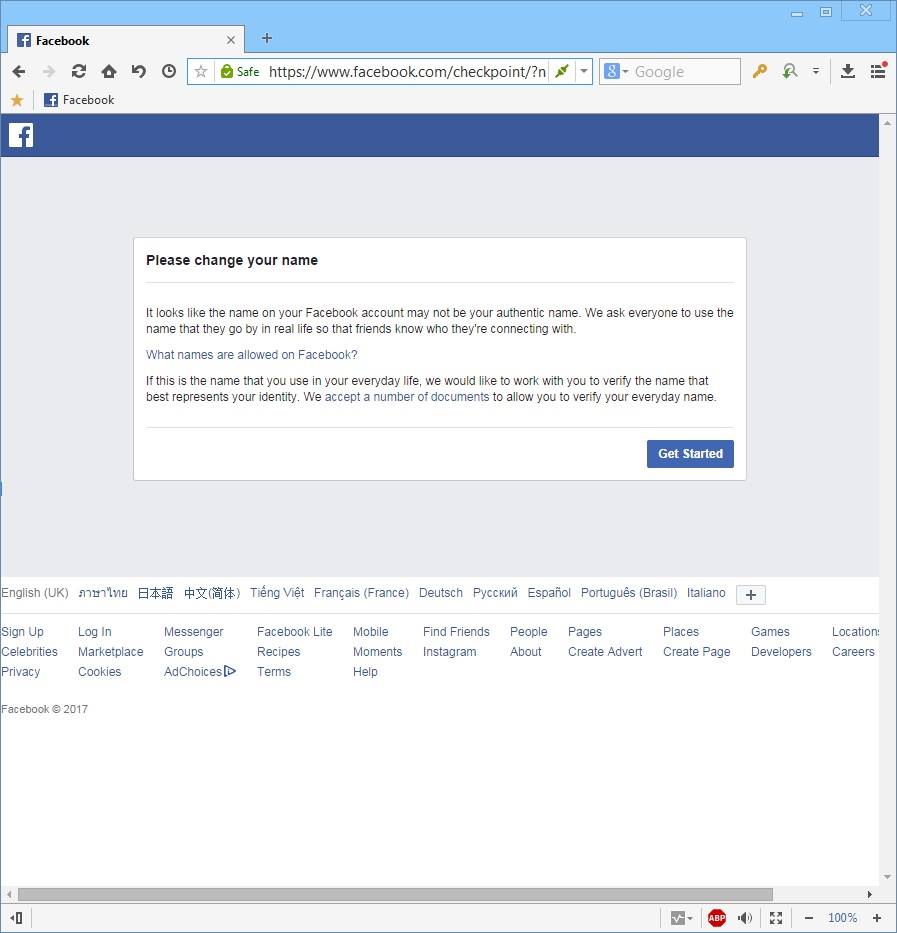Open the Create Advert footer link
This screenshot has width=897, height=933.
coord(605,652)
